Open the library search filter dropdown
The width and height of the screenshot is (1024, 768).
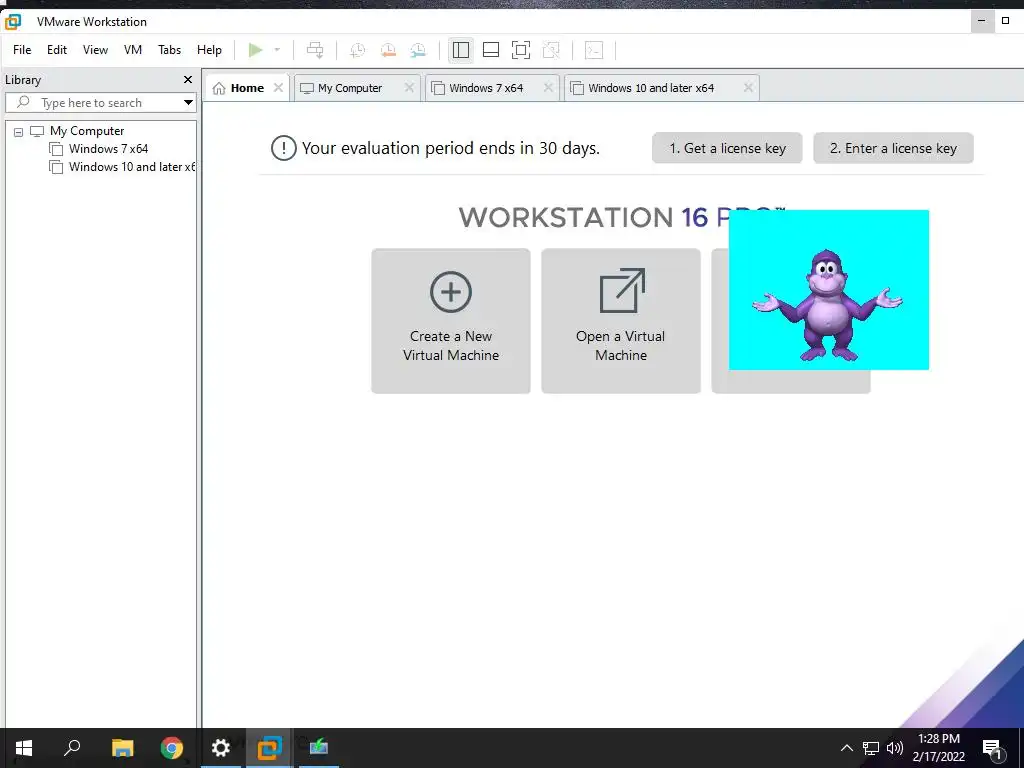click(188, 103)
